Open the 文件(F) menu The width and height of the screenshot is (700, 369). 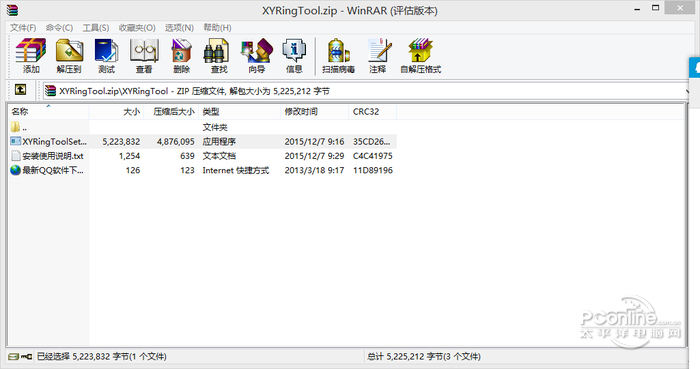(23, 28)
